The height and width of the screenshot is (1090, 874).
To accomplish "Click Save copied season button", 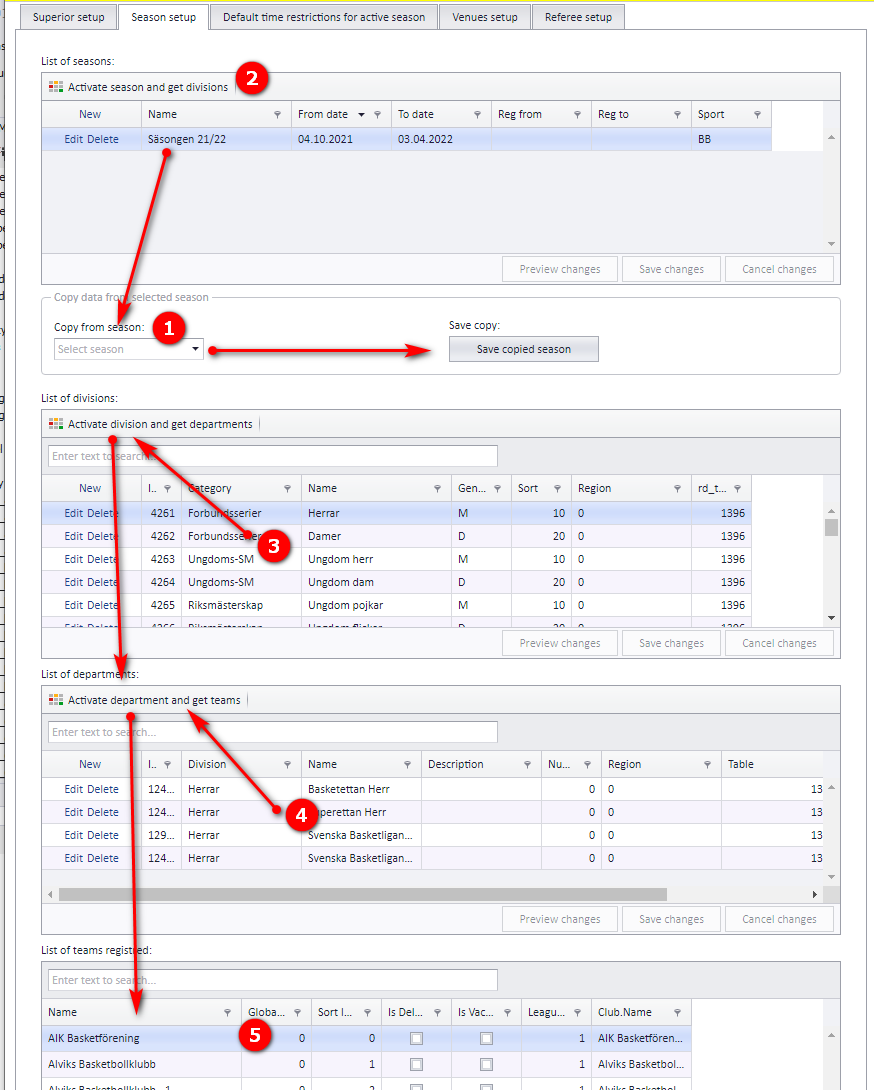I will pyautogui.click(x=524, y=349).
